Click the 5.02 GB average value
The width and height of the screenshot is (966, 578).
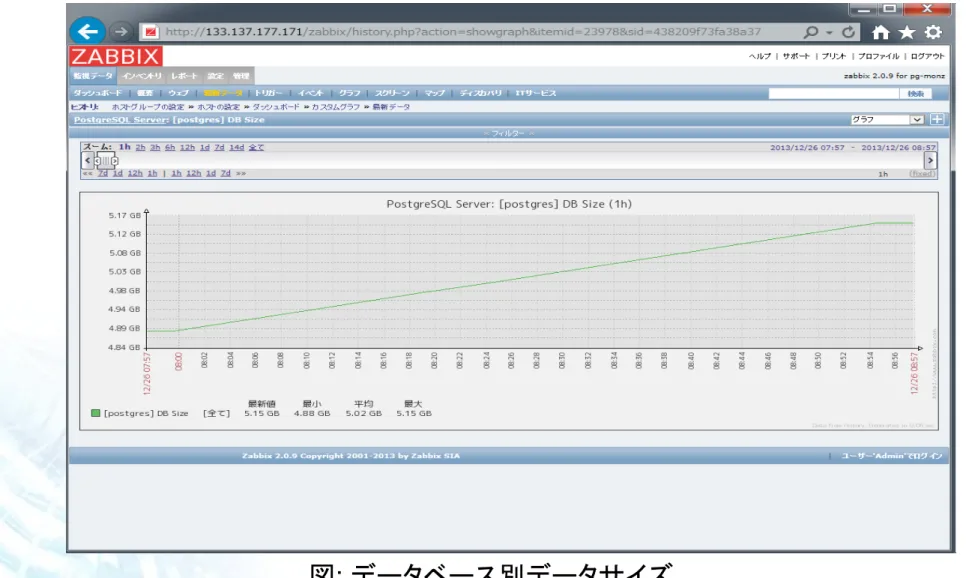(363, 413)
